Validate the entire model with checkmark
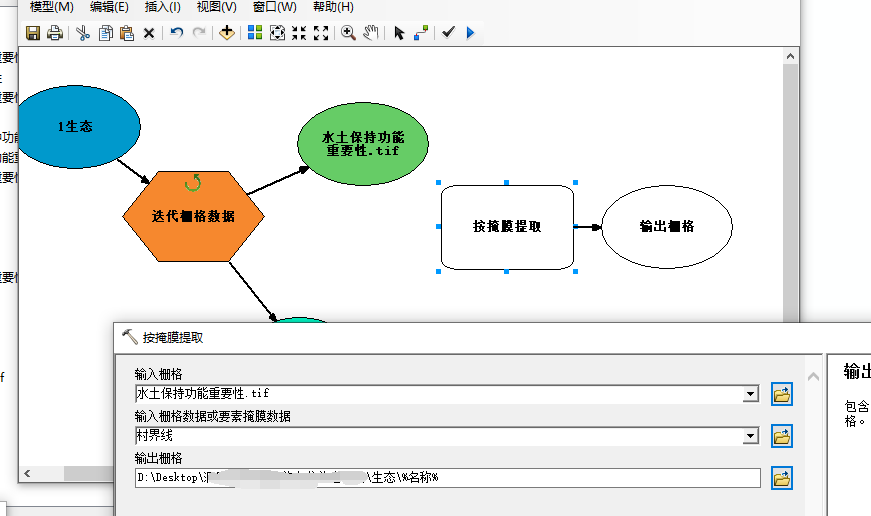The image size is (871, 516). coord(448,33)
